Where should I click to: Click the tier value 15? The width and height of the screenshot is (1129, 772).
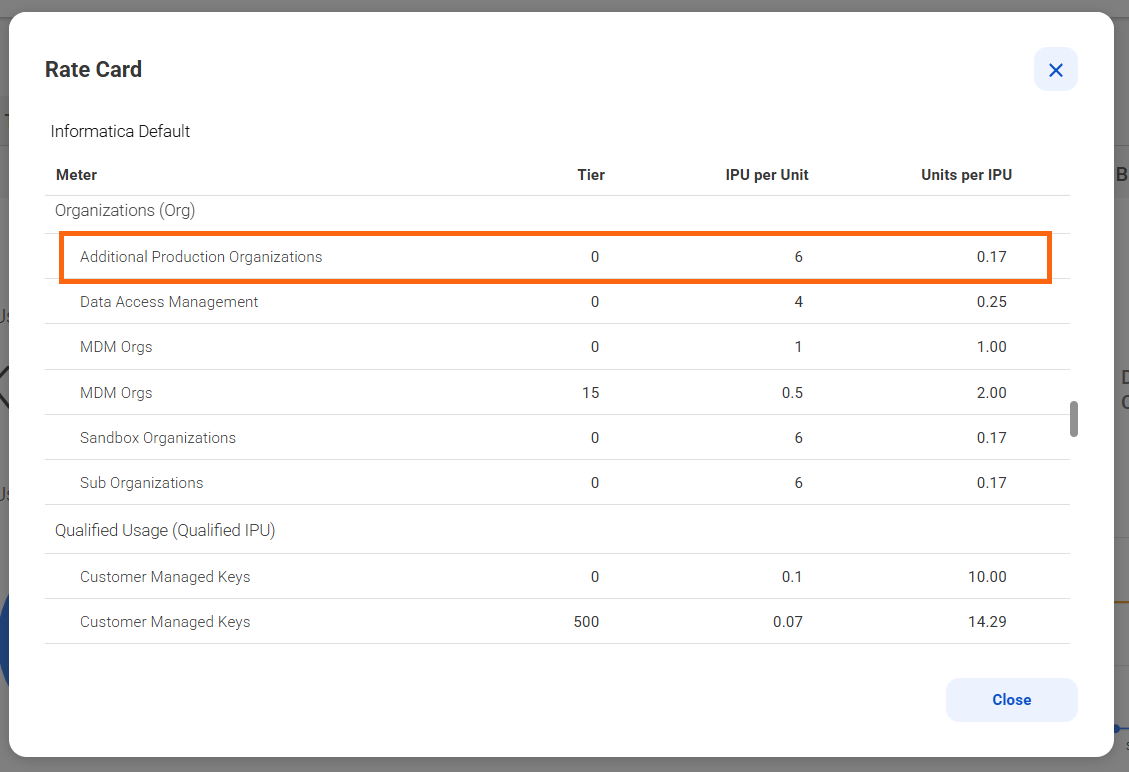click(590, 392)
